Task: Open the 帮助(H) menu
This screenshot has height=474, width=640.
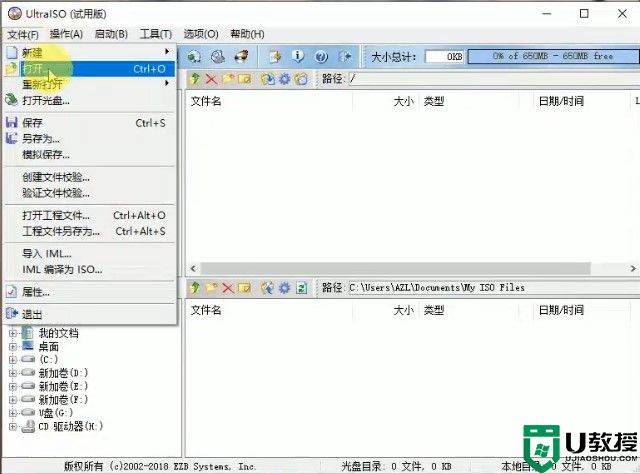Action: tap(247, 34)
